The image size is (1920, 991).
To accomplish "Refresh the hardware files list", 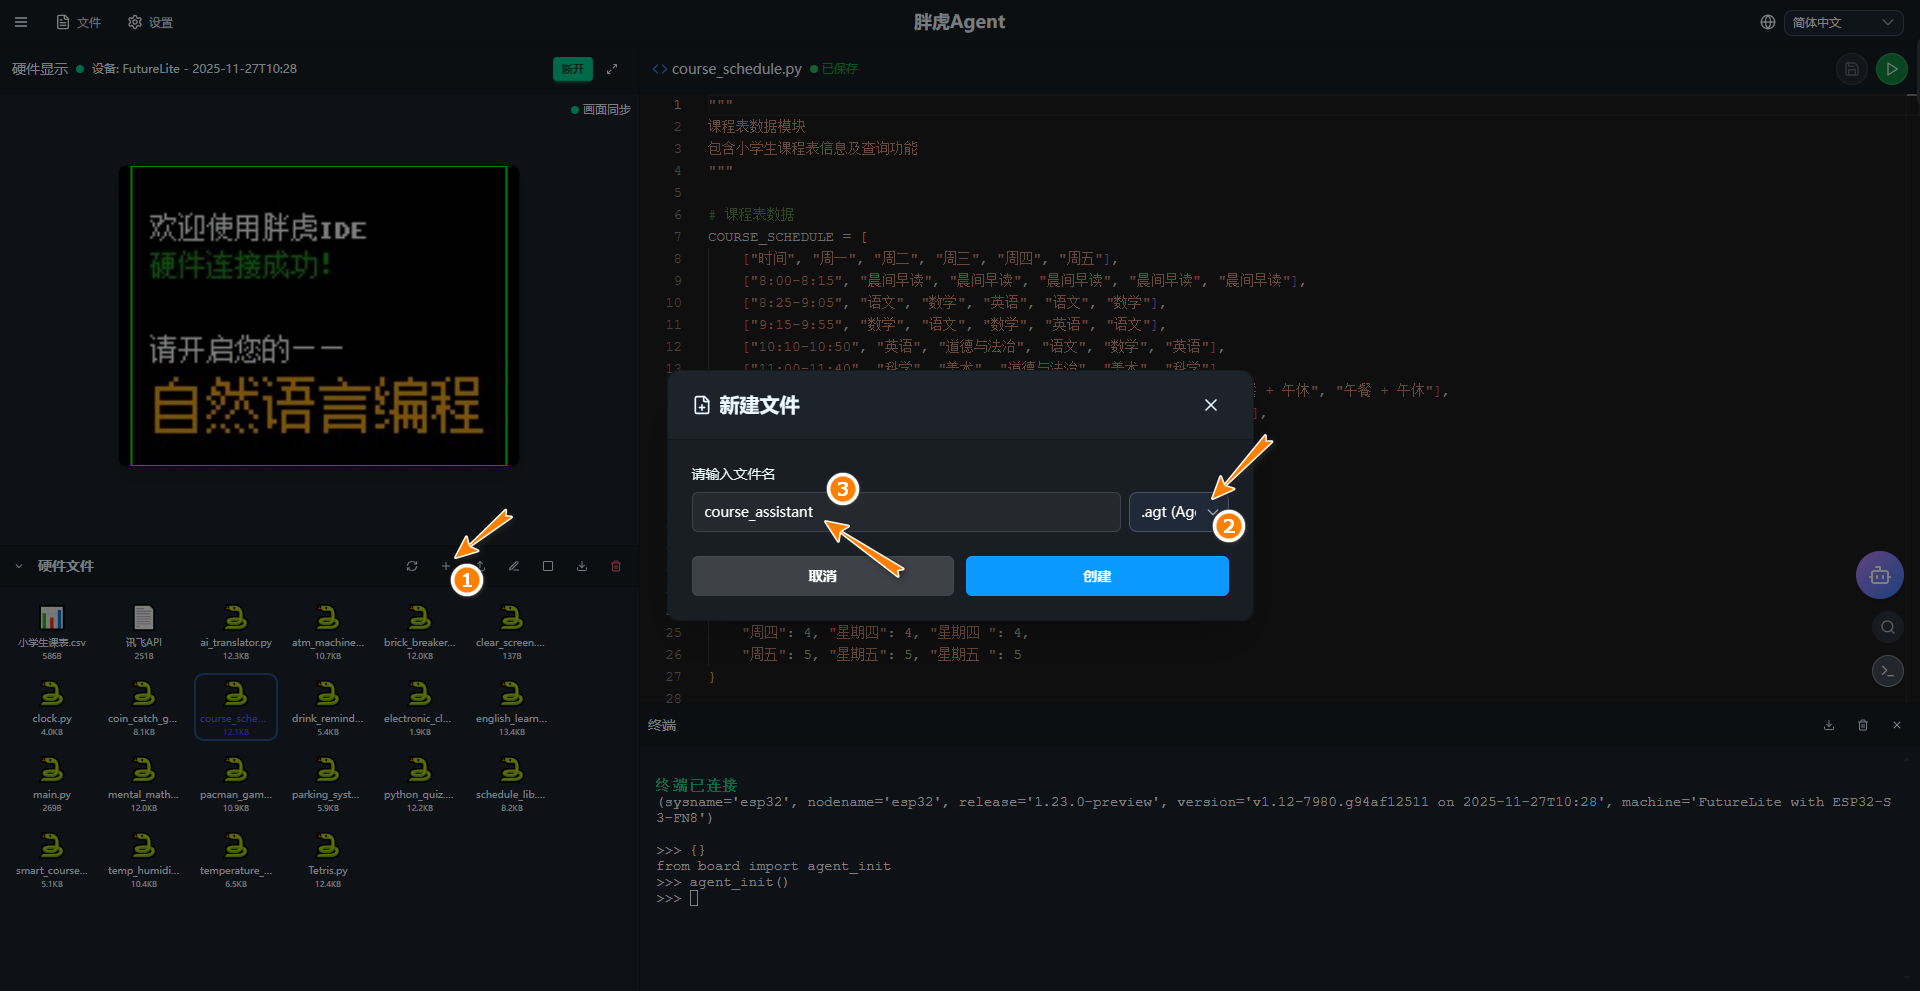I will click(x=412, y=566).
